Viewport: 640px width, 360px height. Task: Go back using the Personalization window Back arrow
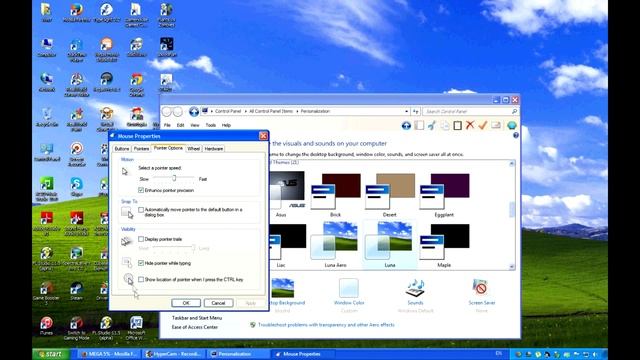(x=167, y=111)
